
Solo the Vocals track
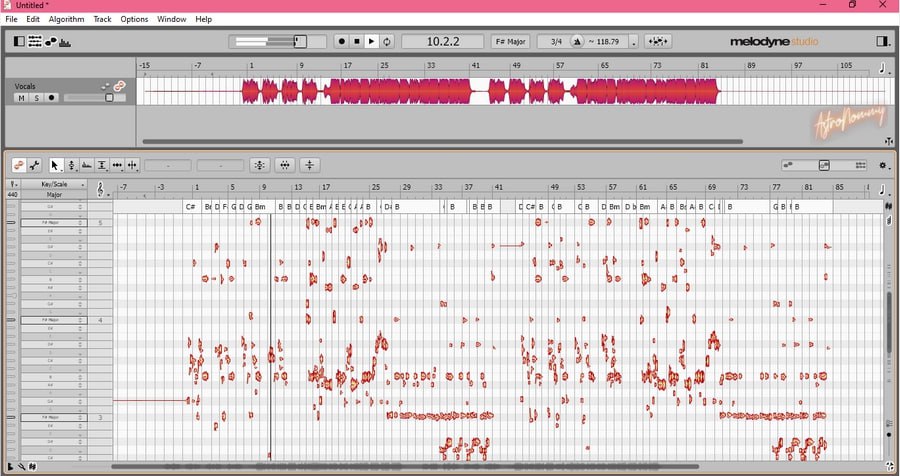(x=36, y=98)
